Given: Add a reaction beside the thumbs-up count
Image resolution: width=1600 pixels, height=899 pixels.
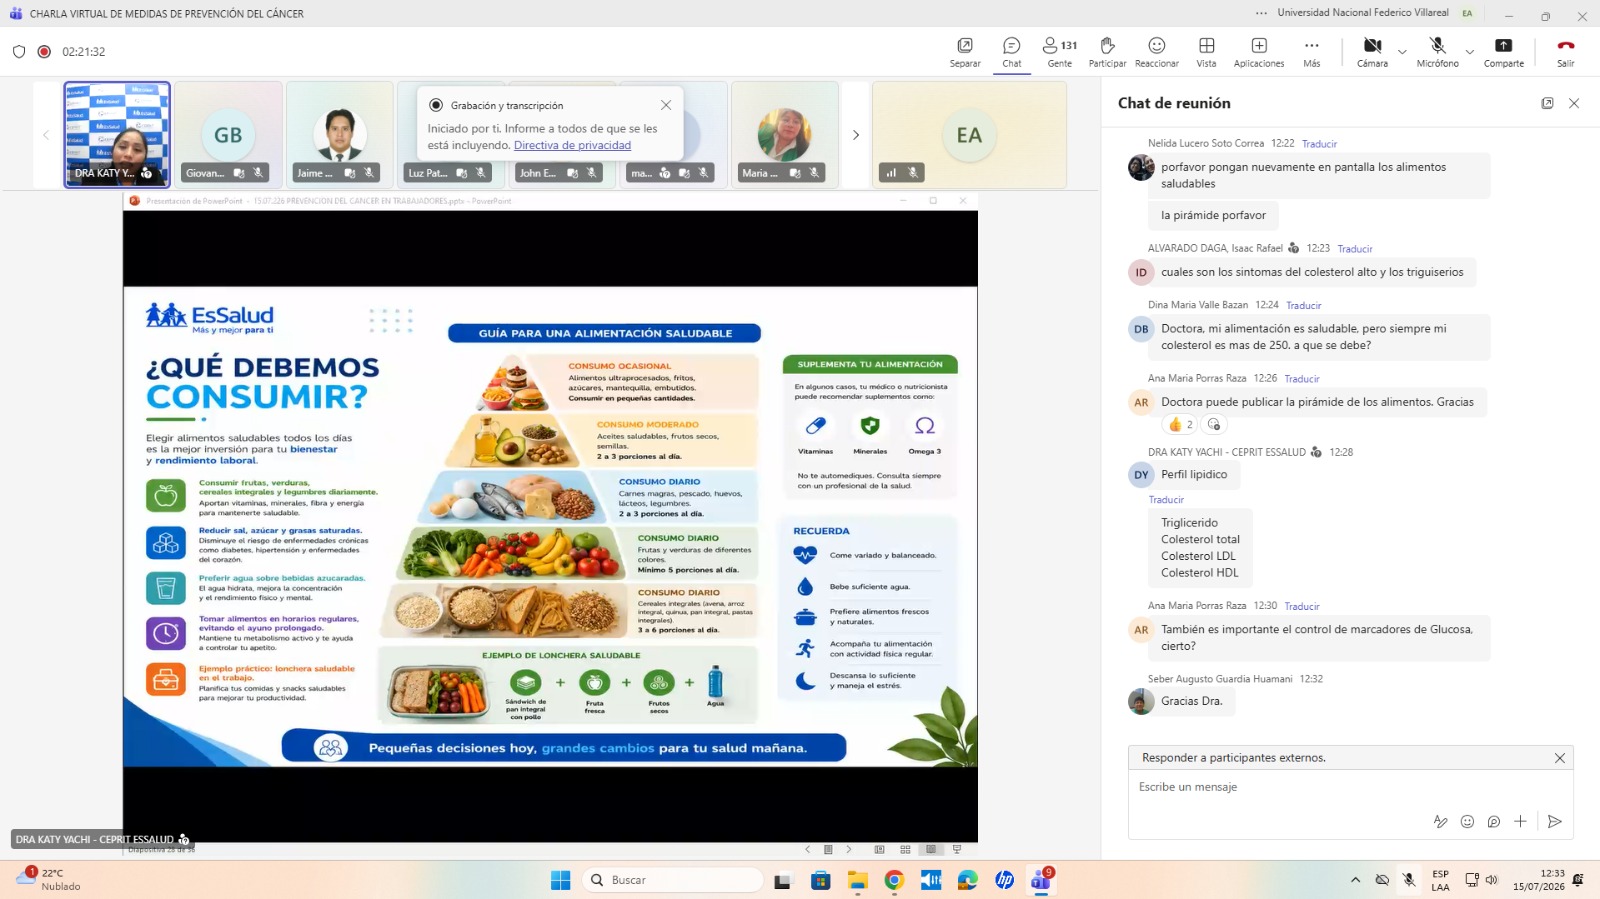Looking at the screenshot, I should click(1214, 425).
